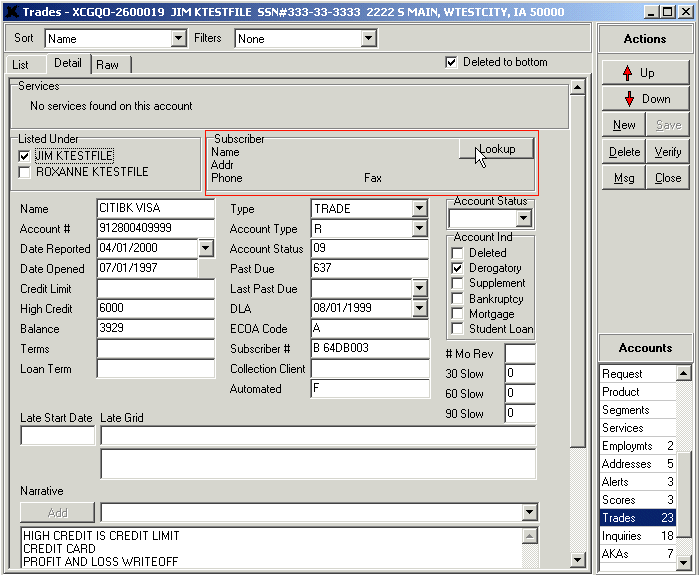The image size is (699, 575).
Task: Select Inquiries in Accounts list
Action: tap(637, 536)
